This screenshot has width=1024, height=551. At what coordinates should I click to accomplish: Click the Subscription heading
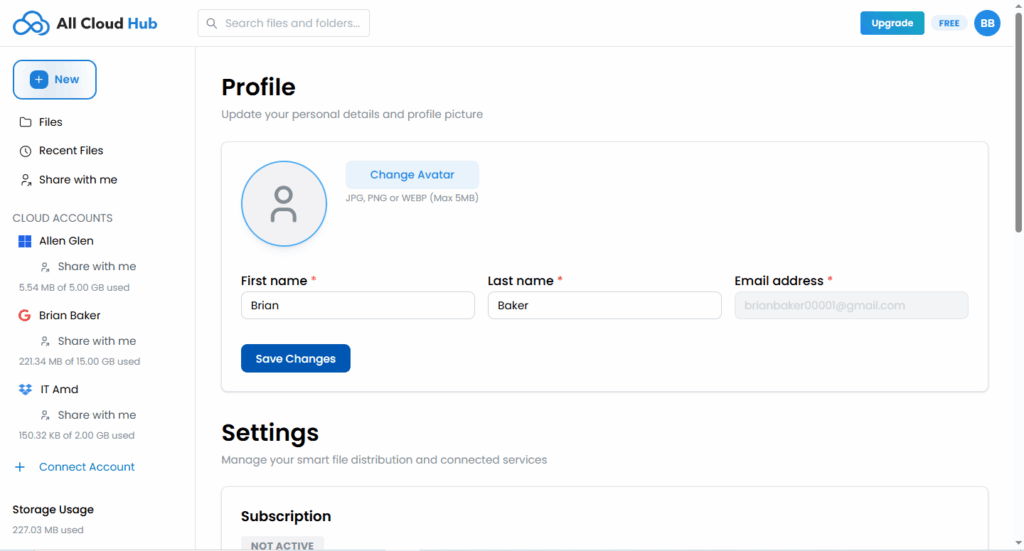click(286, 516)
